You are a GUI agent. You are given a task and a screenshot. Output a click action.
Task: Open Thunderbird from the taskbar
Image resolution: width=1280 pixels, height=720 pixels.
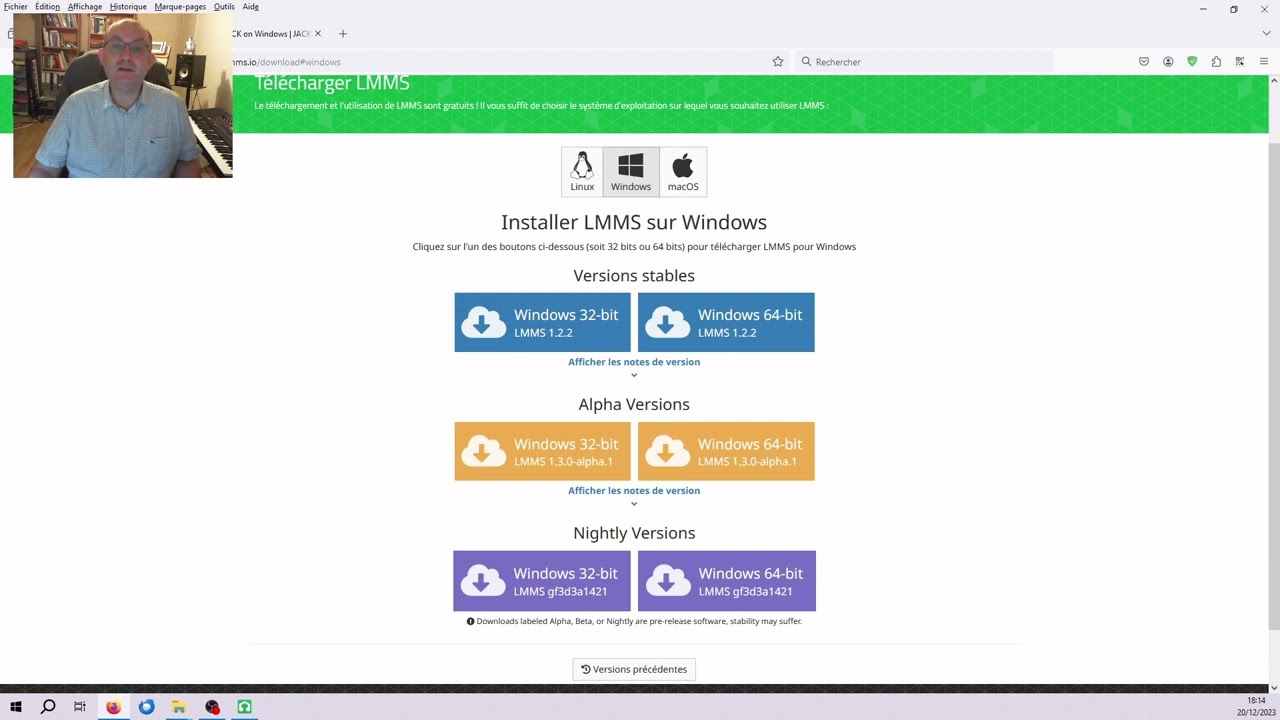click(x=147, y=707)
